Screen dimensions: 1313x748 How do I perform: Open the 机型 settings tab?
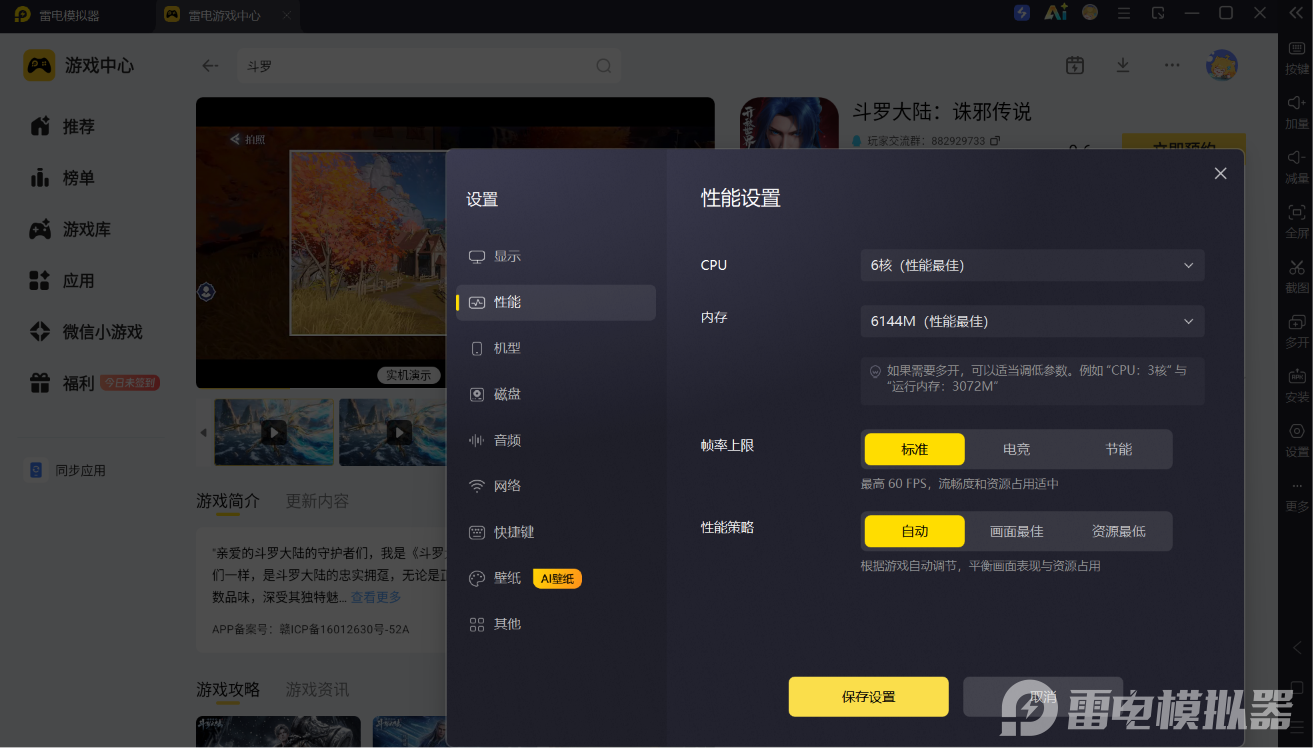[556, 349]
